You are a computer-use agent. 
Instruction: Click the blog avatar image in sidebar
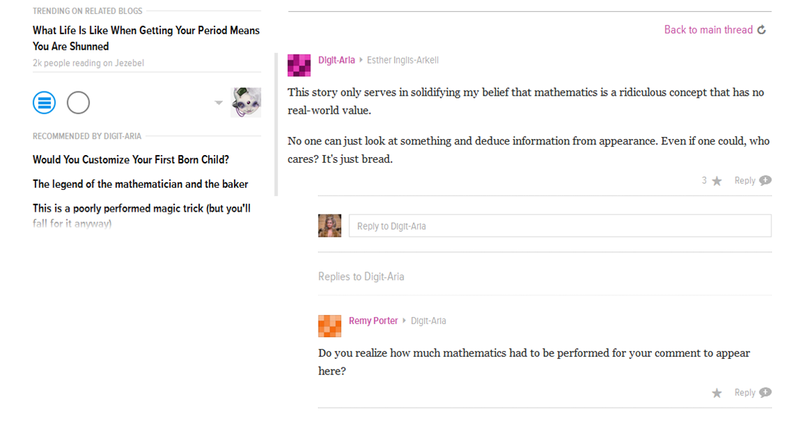(246, 102)
